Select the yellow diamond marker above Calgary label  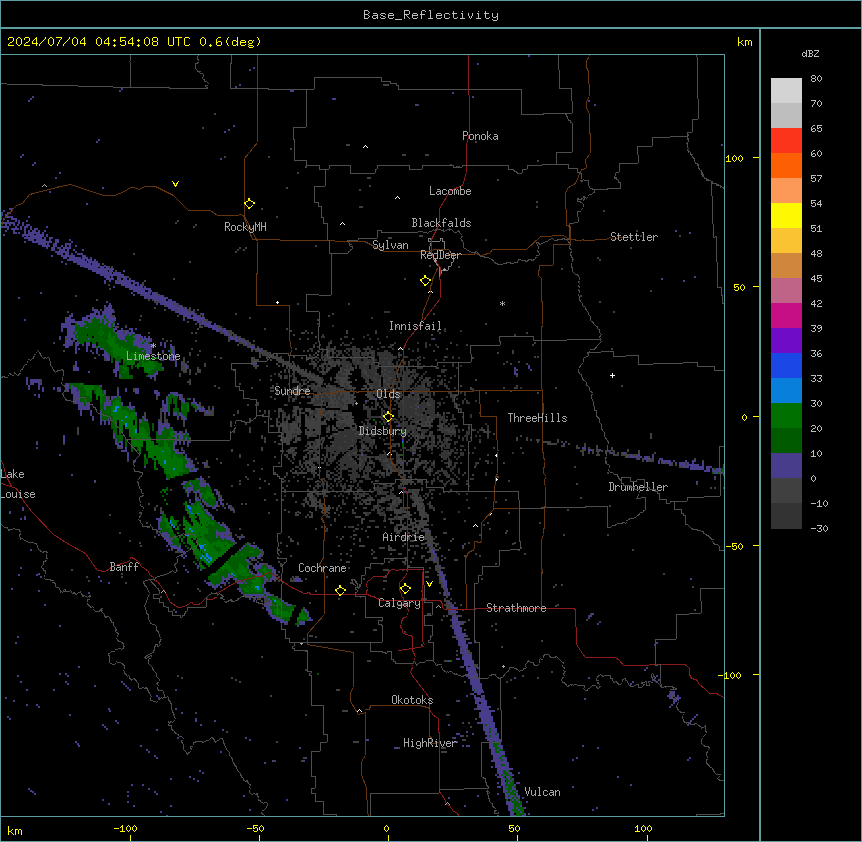pyautogui.click(x=405, y=589)
